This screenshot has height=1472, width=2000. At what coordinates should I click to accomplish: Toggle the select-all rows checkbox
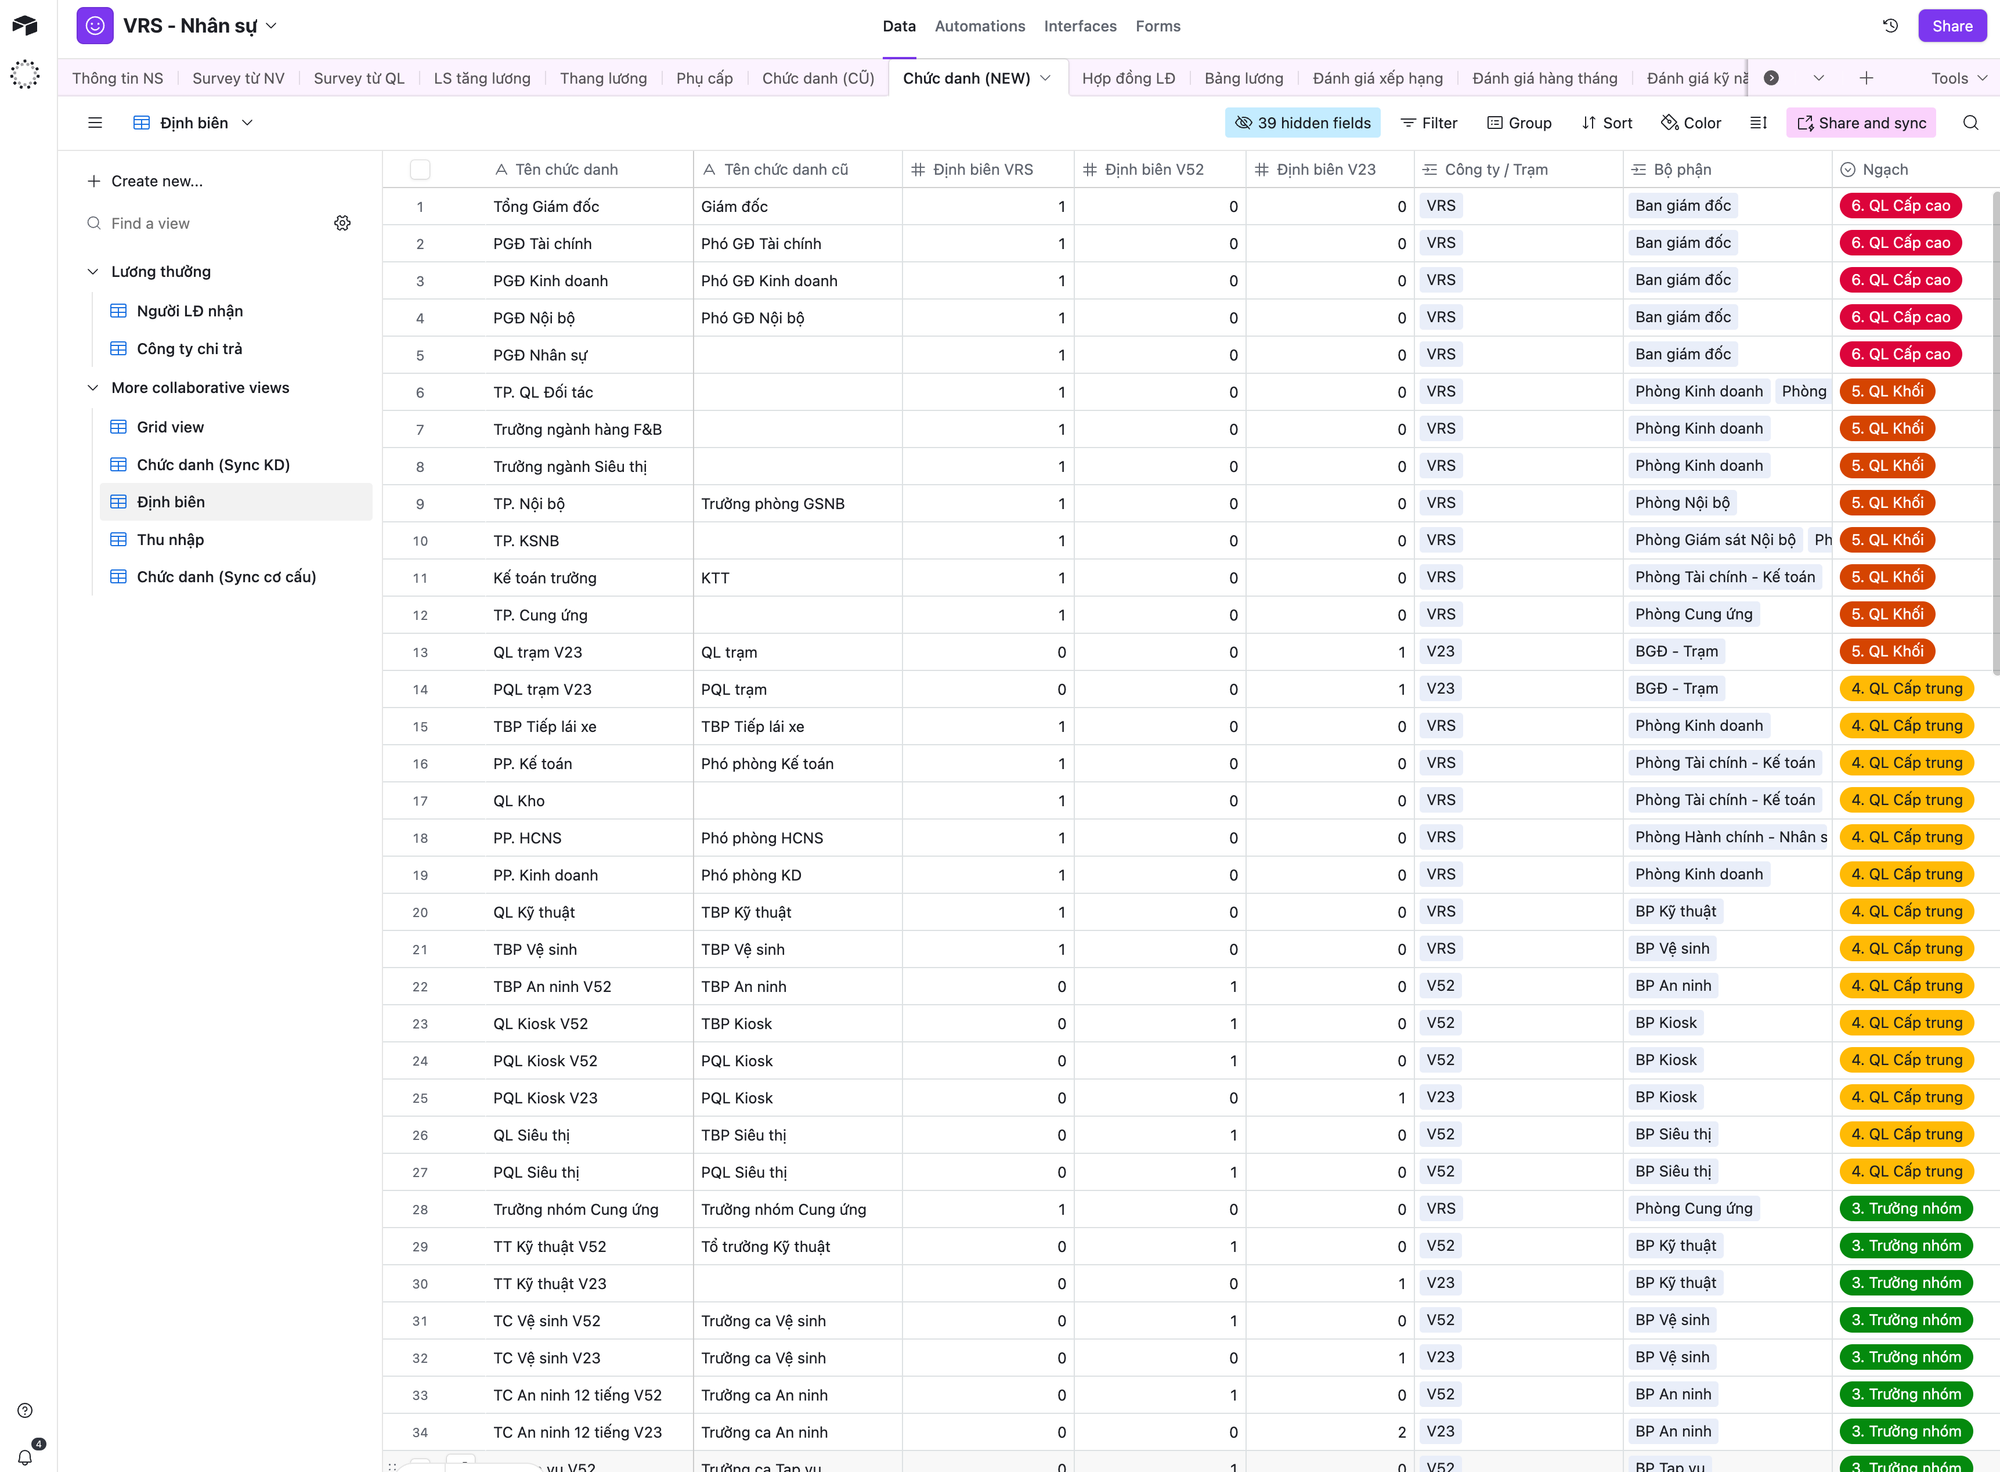(x=420, y=170)
